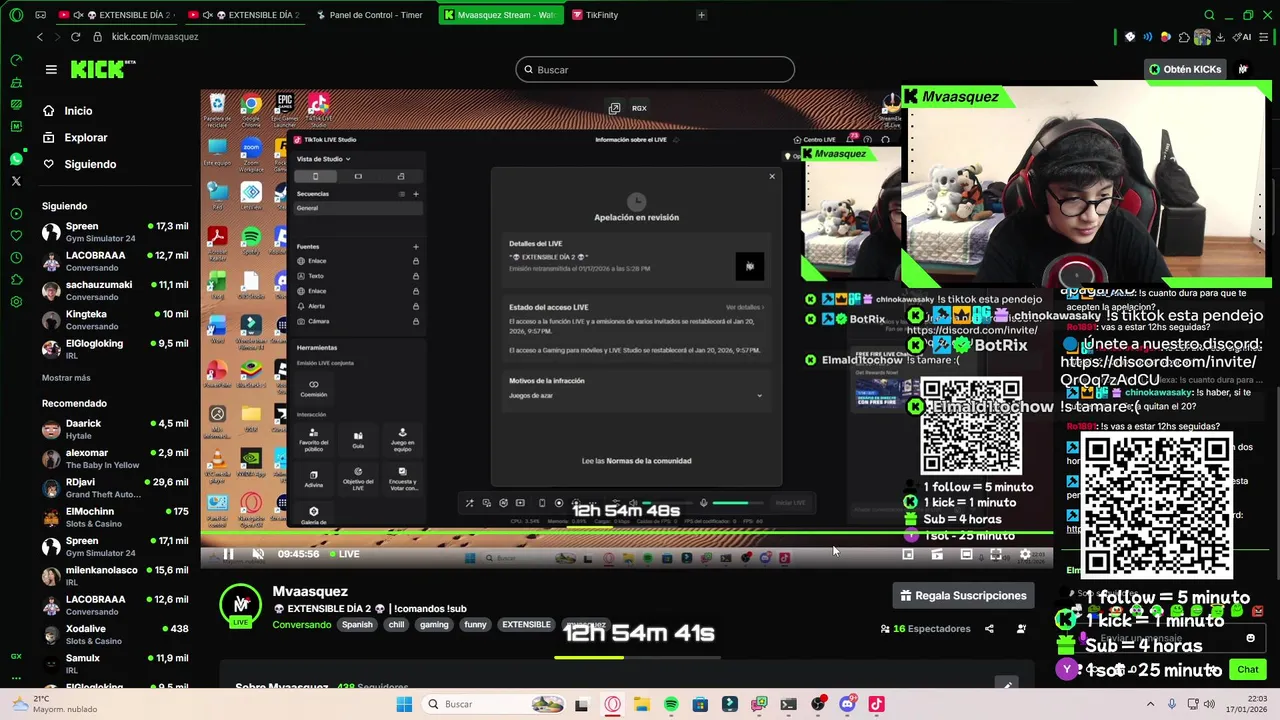Click the address bar kick.com/mvaasquez
Image resolution: width=1280 pixels, height=720 pixels.
coord(155,37)
